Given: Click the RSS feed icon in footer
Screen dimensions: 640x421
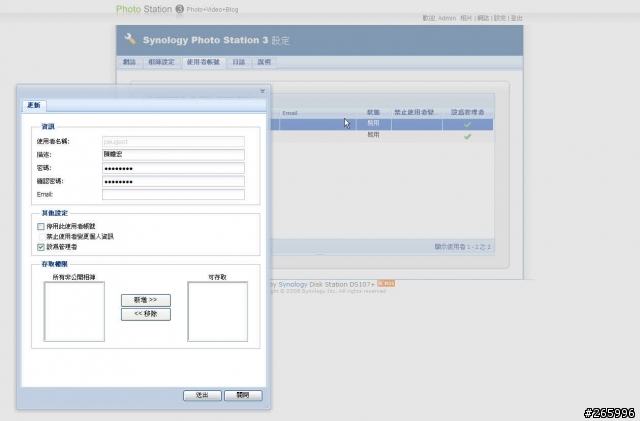Looking at the screenshot, I should pos(386,283).
